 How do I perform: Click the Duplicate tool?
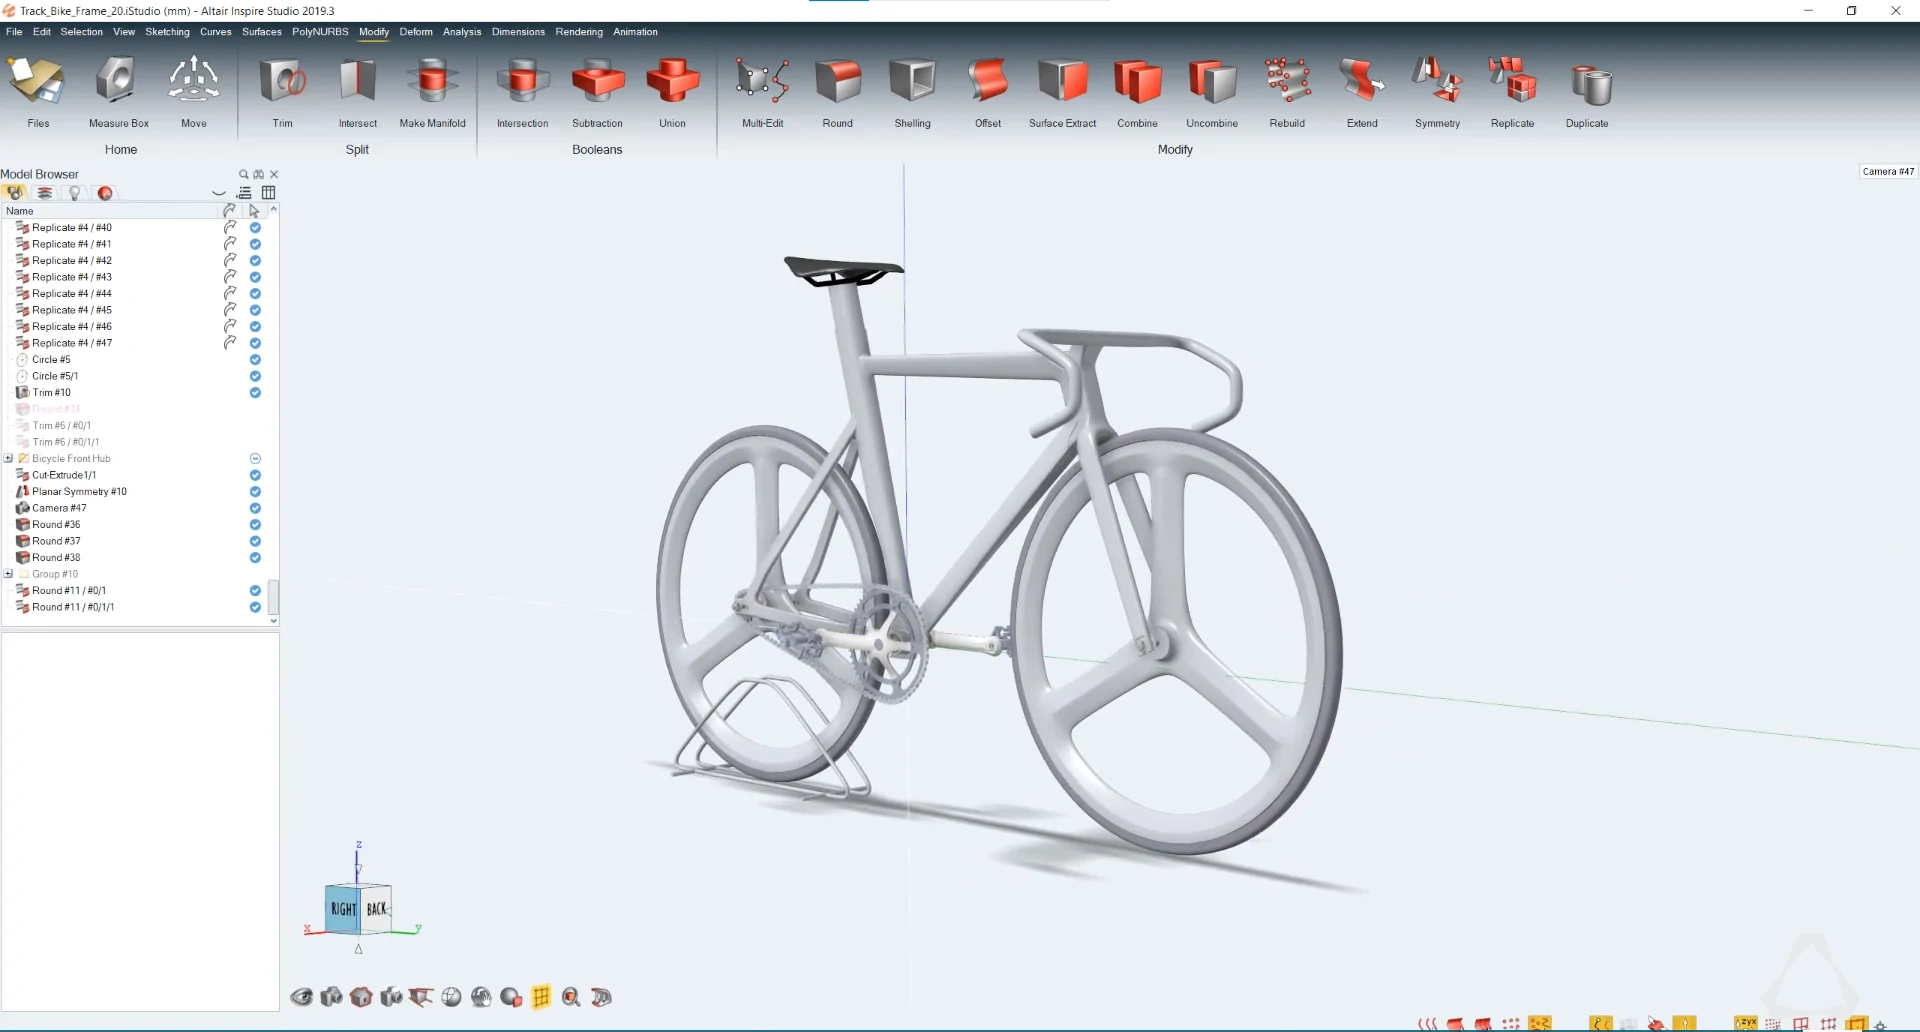click(1587, 92)
